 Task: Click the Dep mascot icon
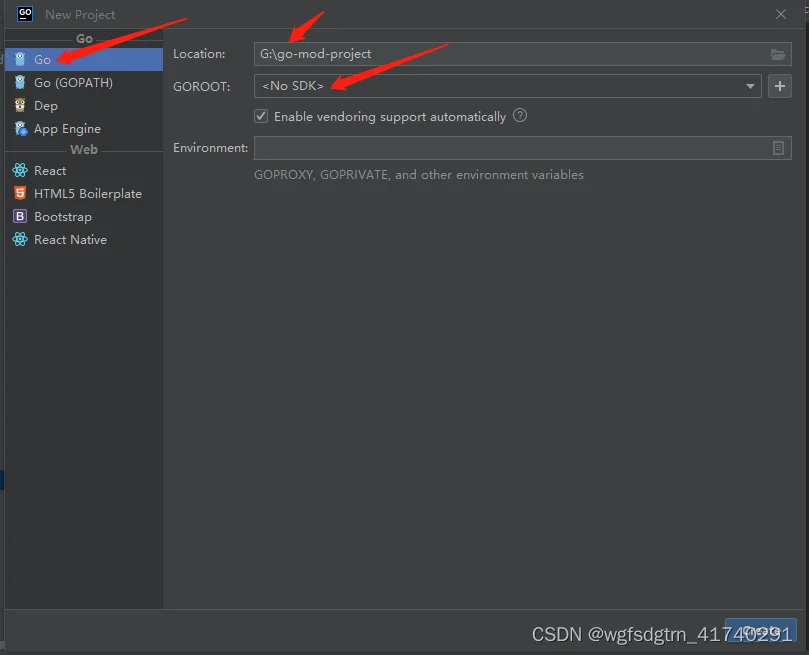(20, 106)
